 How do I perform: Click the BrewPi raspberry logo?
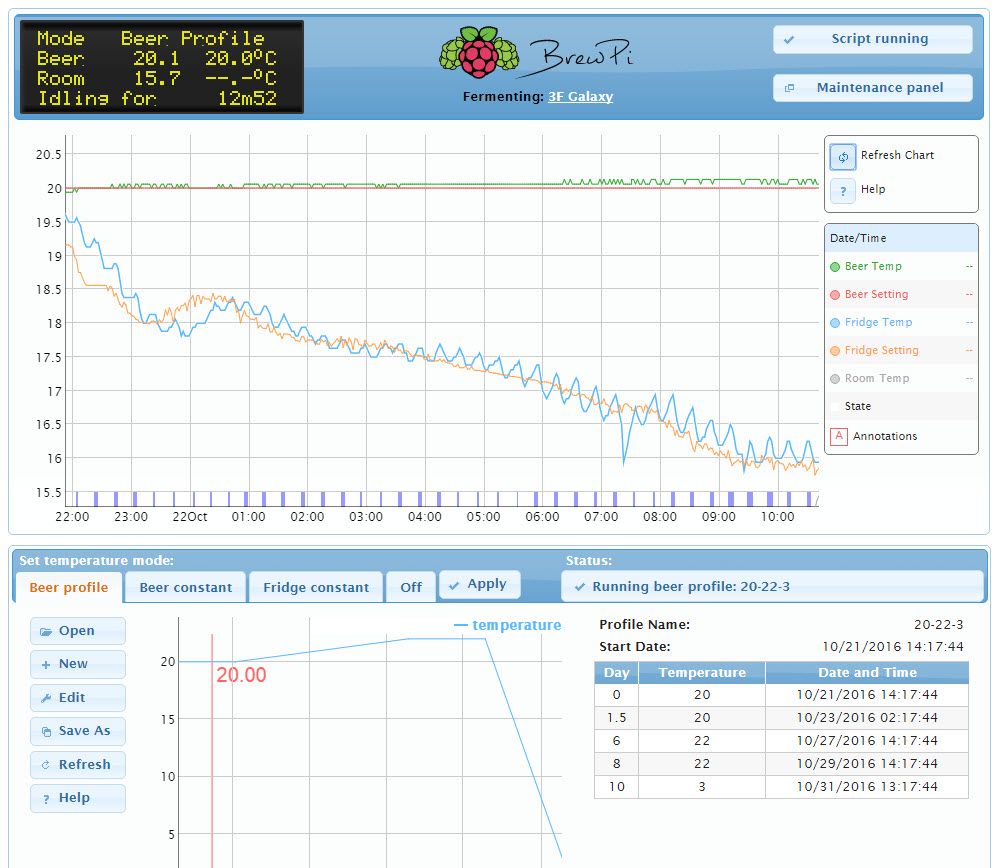pyautogui.click(x=479, y=51)
